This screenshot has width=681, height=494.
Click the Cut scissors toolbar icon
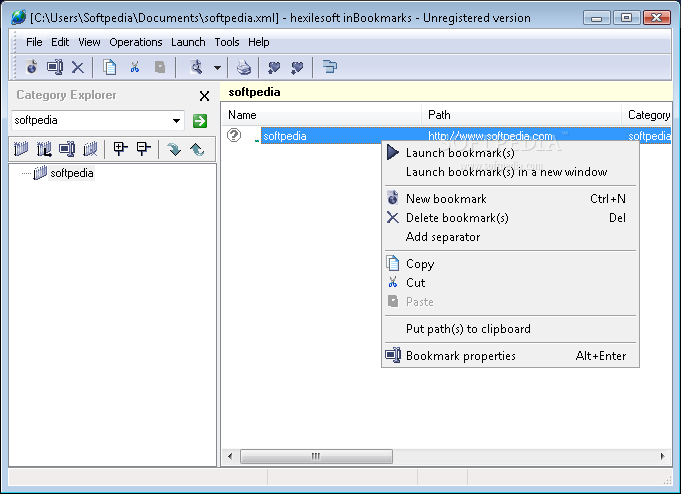pos(135,67)
